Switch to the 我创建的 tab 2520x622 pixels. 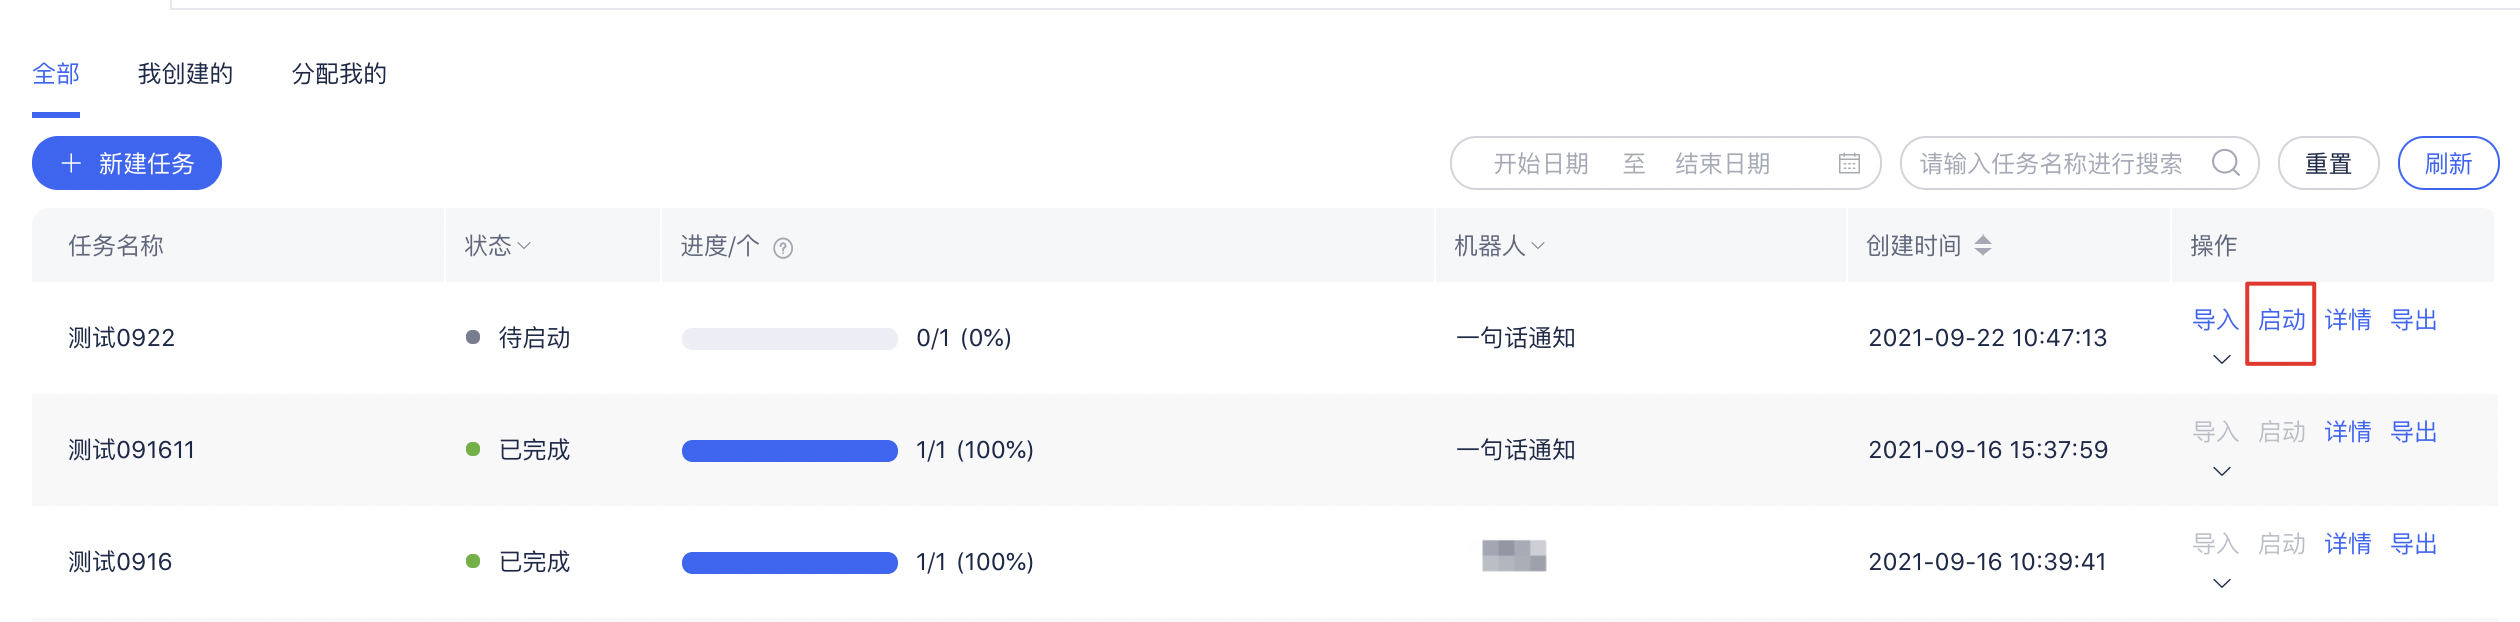(185, 74)
